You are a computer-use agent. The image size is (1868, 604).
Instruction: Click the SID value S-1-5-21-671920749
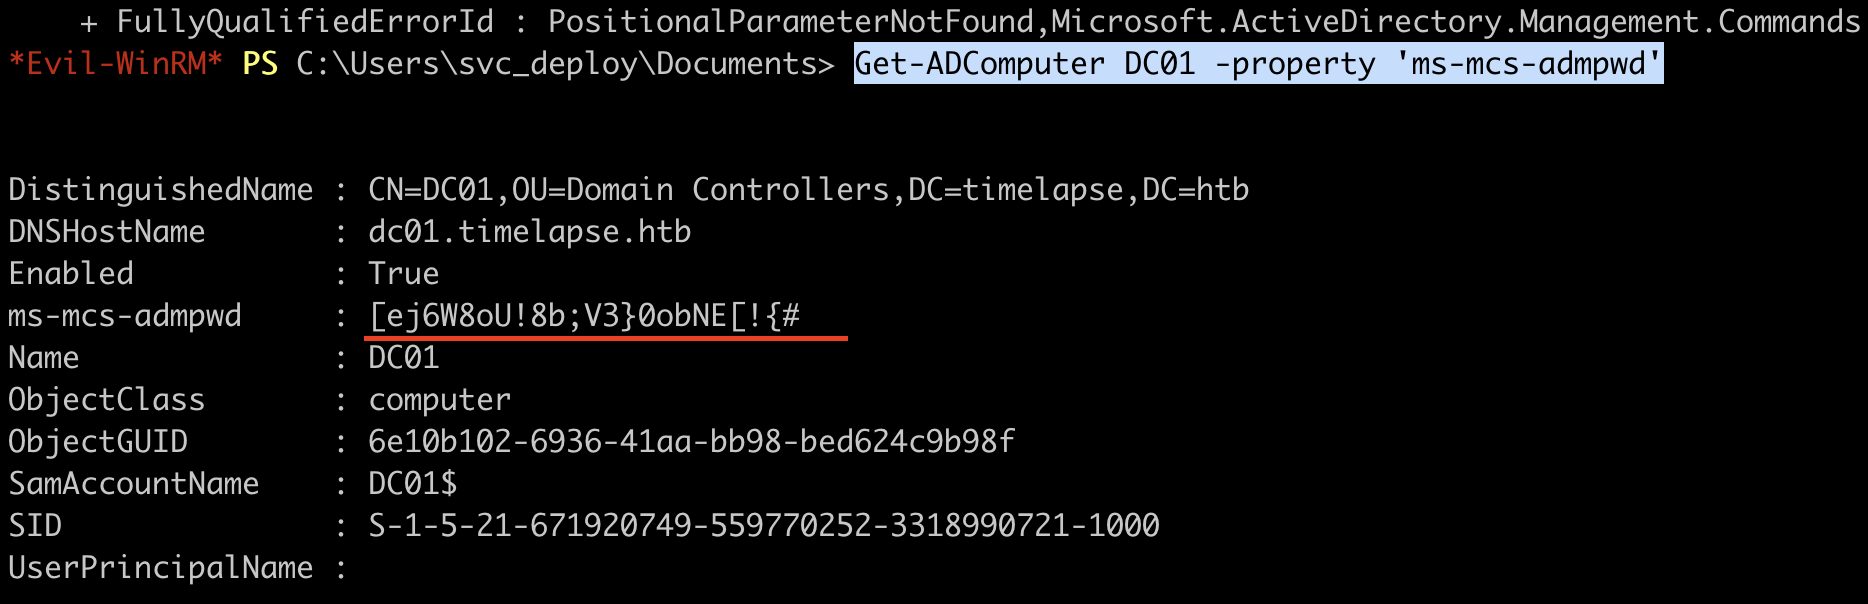(x=764, y=526)
